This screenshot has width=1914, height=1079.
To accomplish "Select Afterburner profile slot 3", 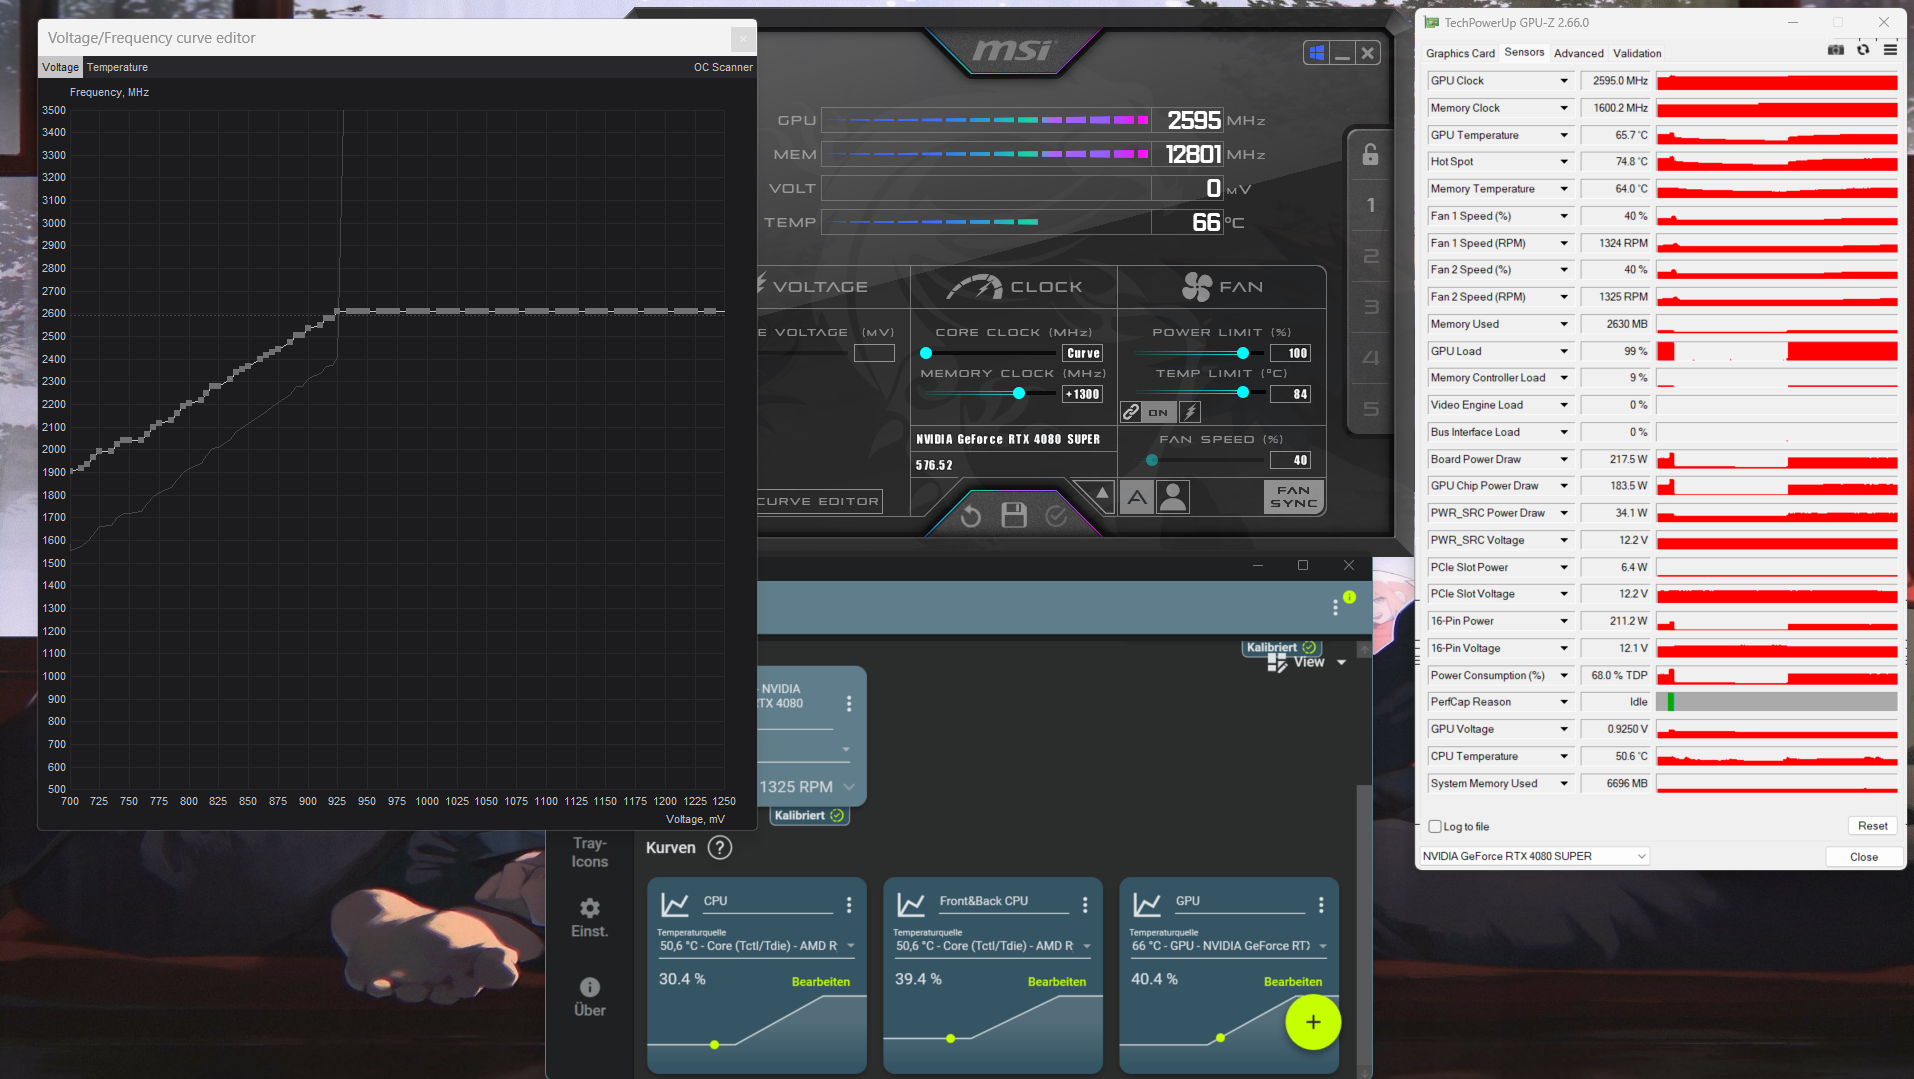I will (1370, 307).
